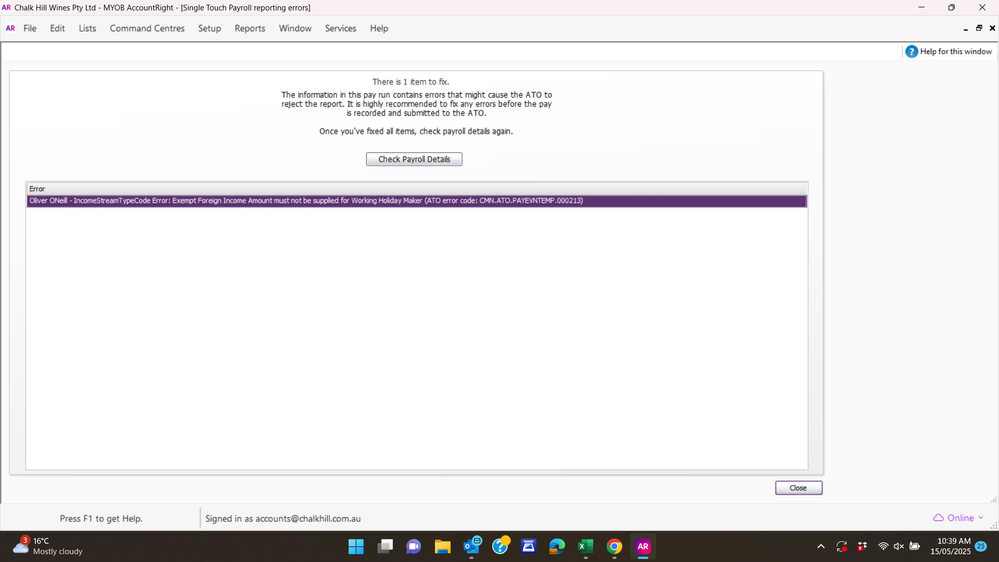Open the Windows Start menu
Viewport: 999px width, 562px height.
click(356, 546)
